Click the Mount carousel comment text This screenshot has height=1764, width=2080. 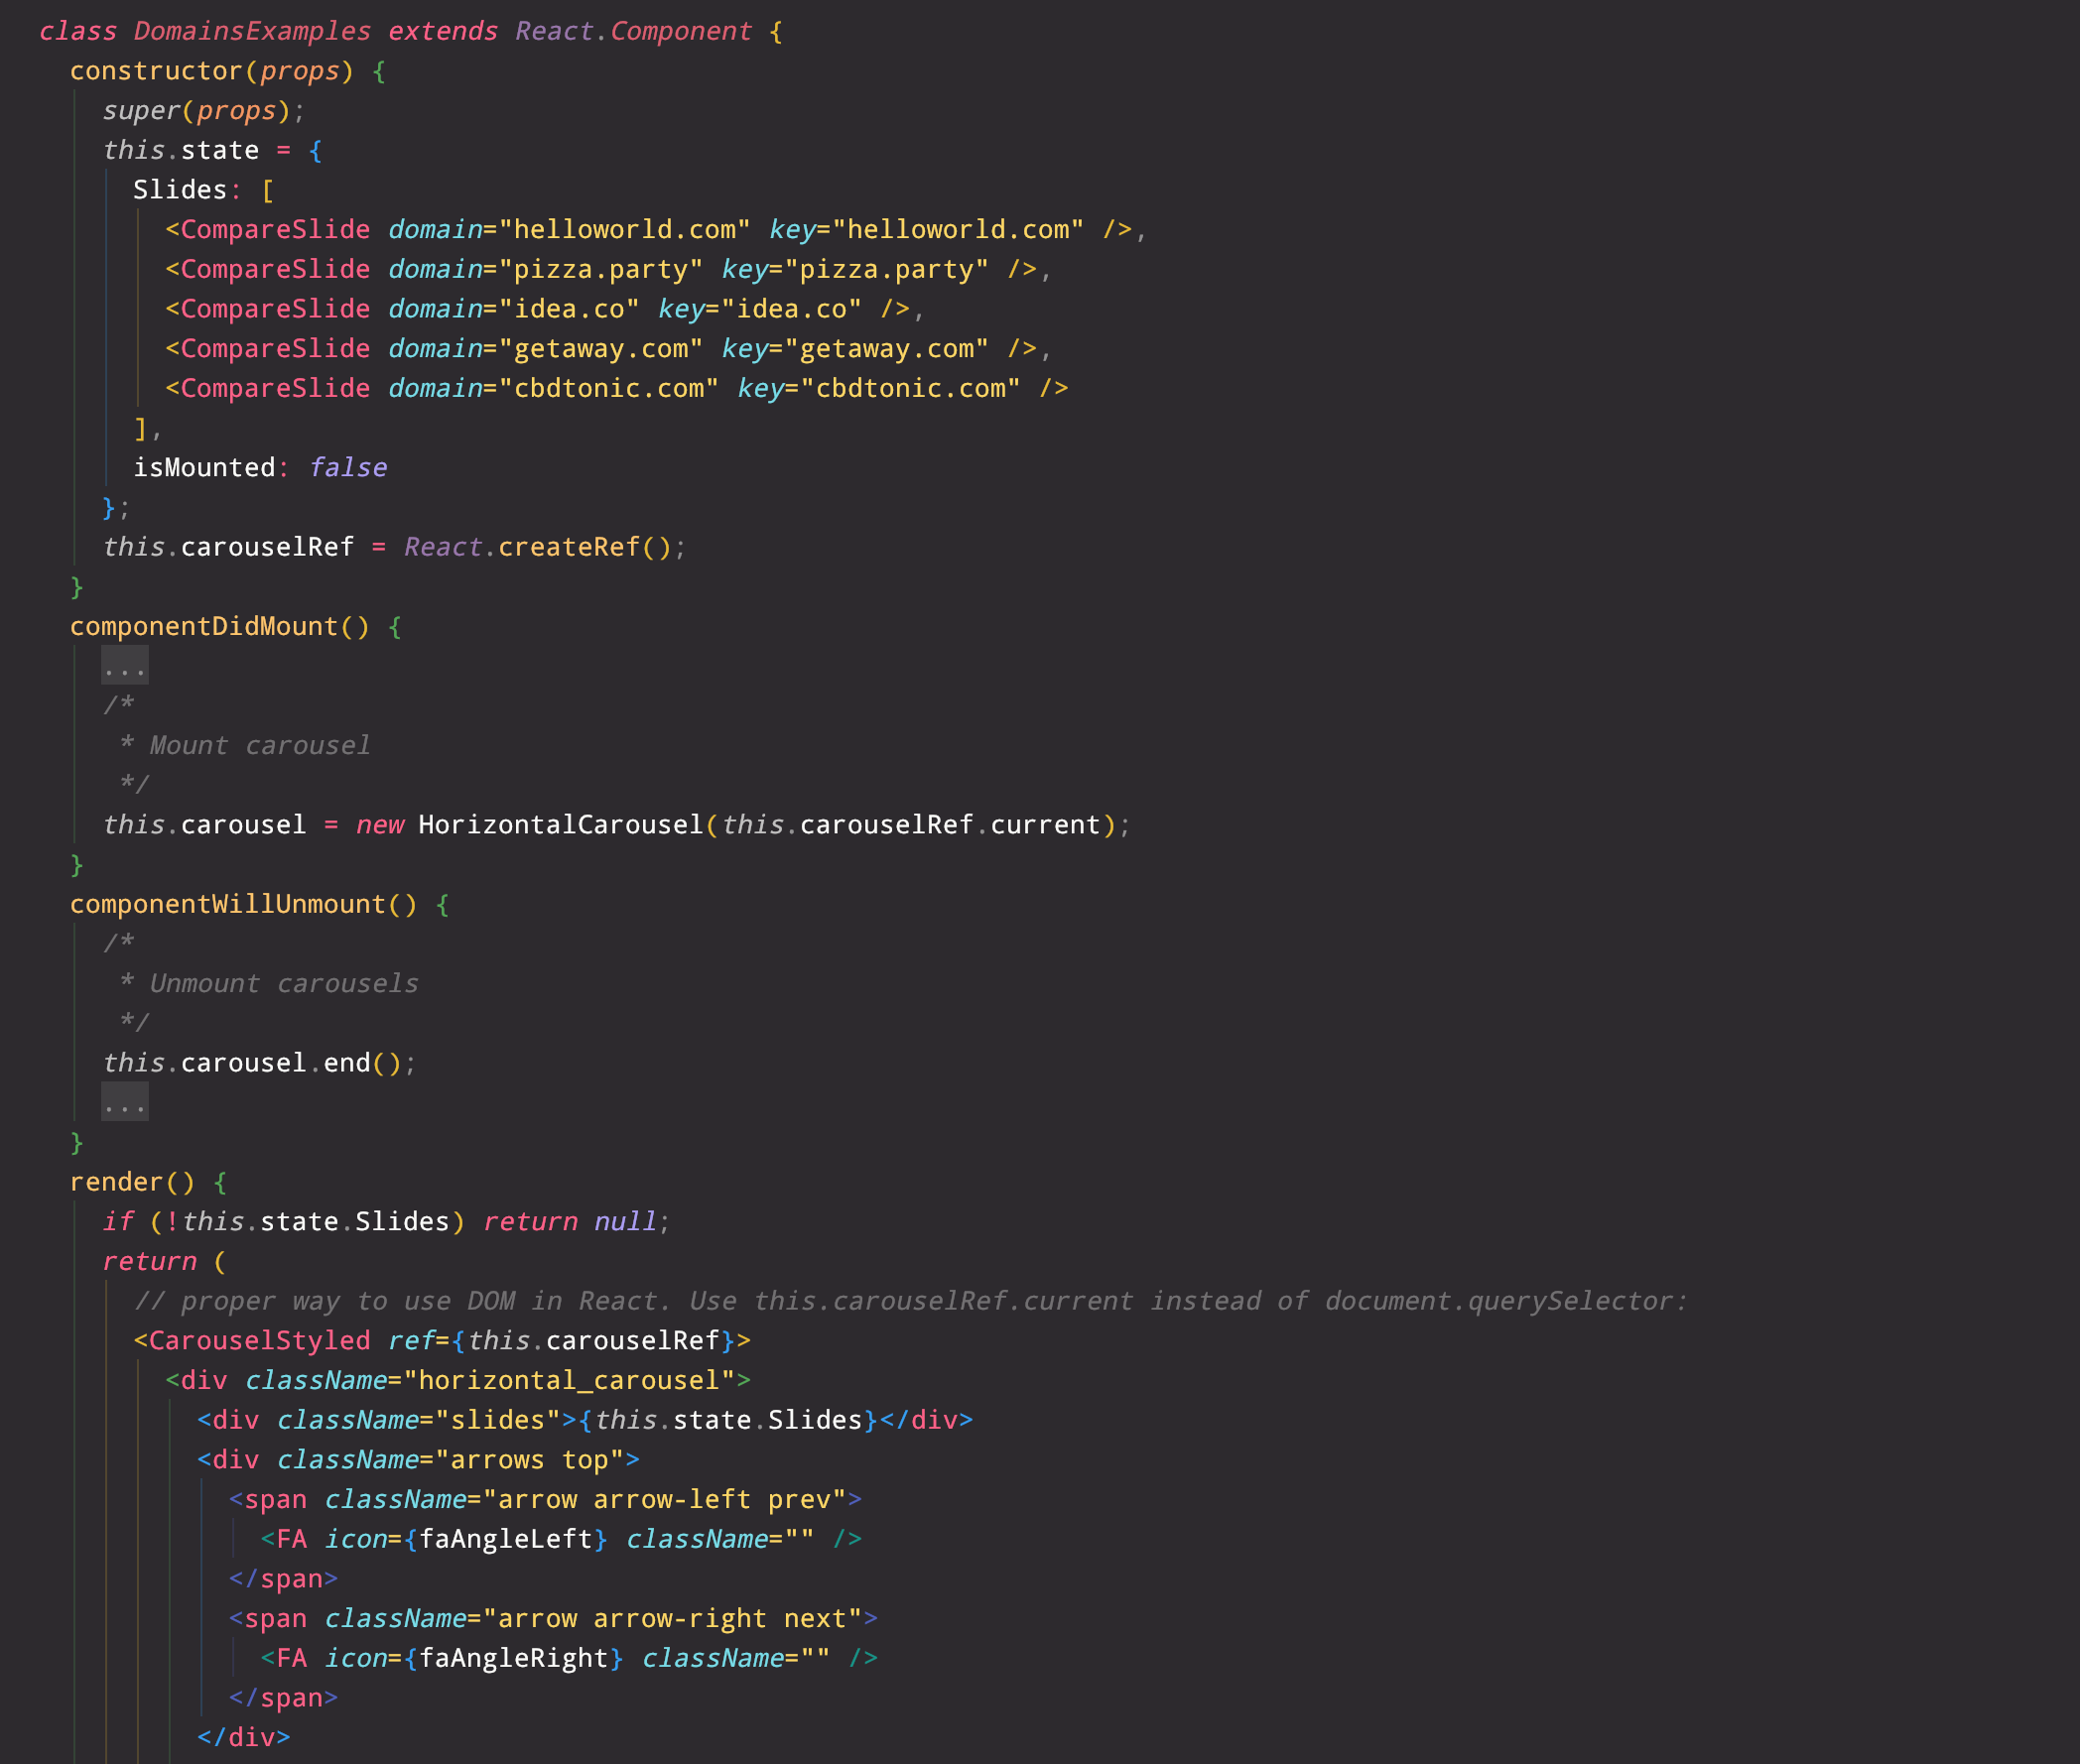[x=259, y=746]
